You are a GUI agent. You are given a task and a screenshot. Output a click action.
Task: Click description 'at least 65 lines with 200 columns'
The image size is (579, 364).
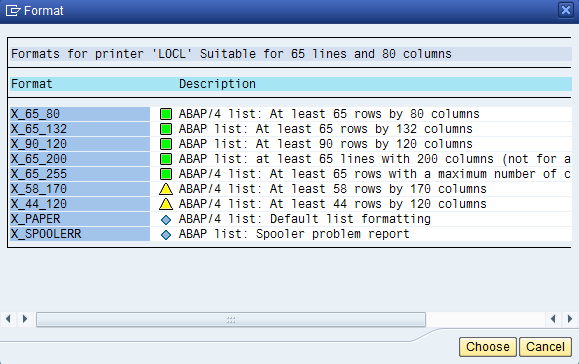[374, 159]
